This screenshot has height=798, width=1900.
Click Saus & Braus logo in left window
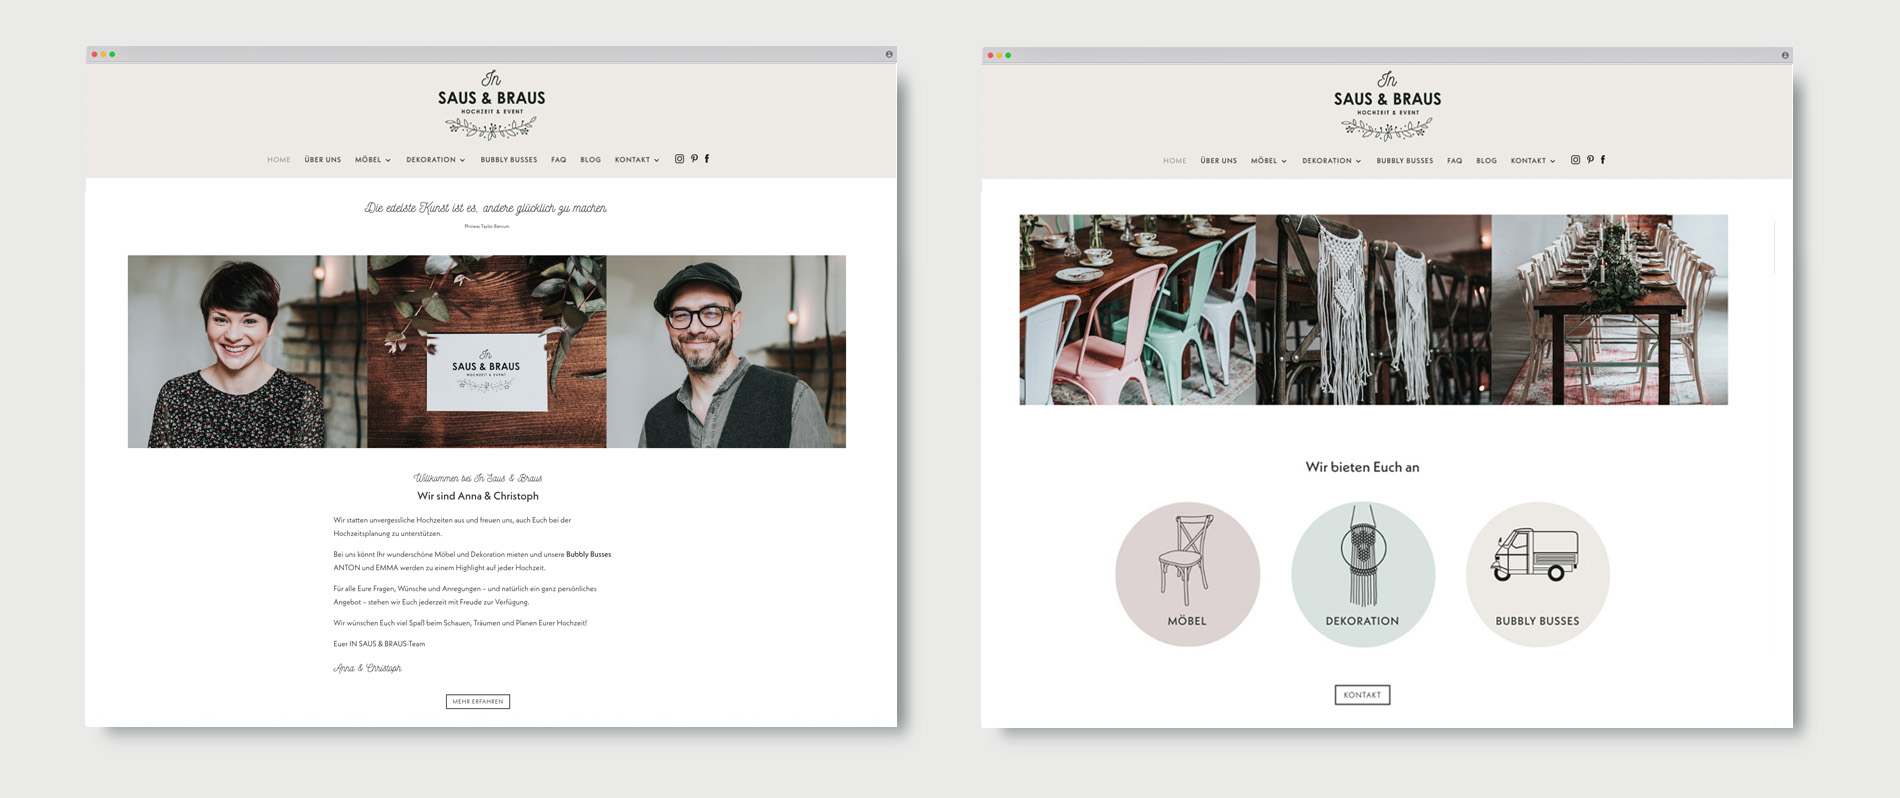491,104
